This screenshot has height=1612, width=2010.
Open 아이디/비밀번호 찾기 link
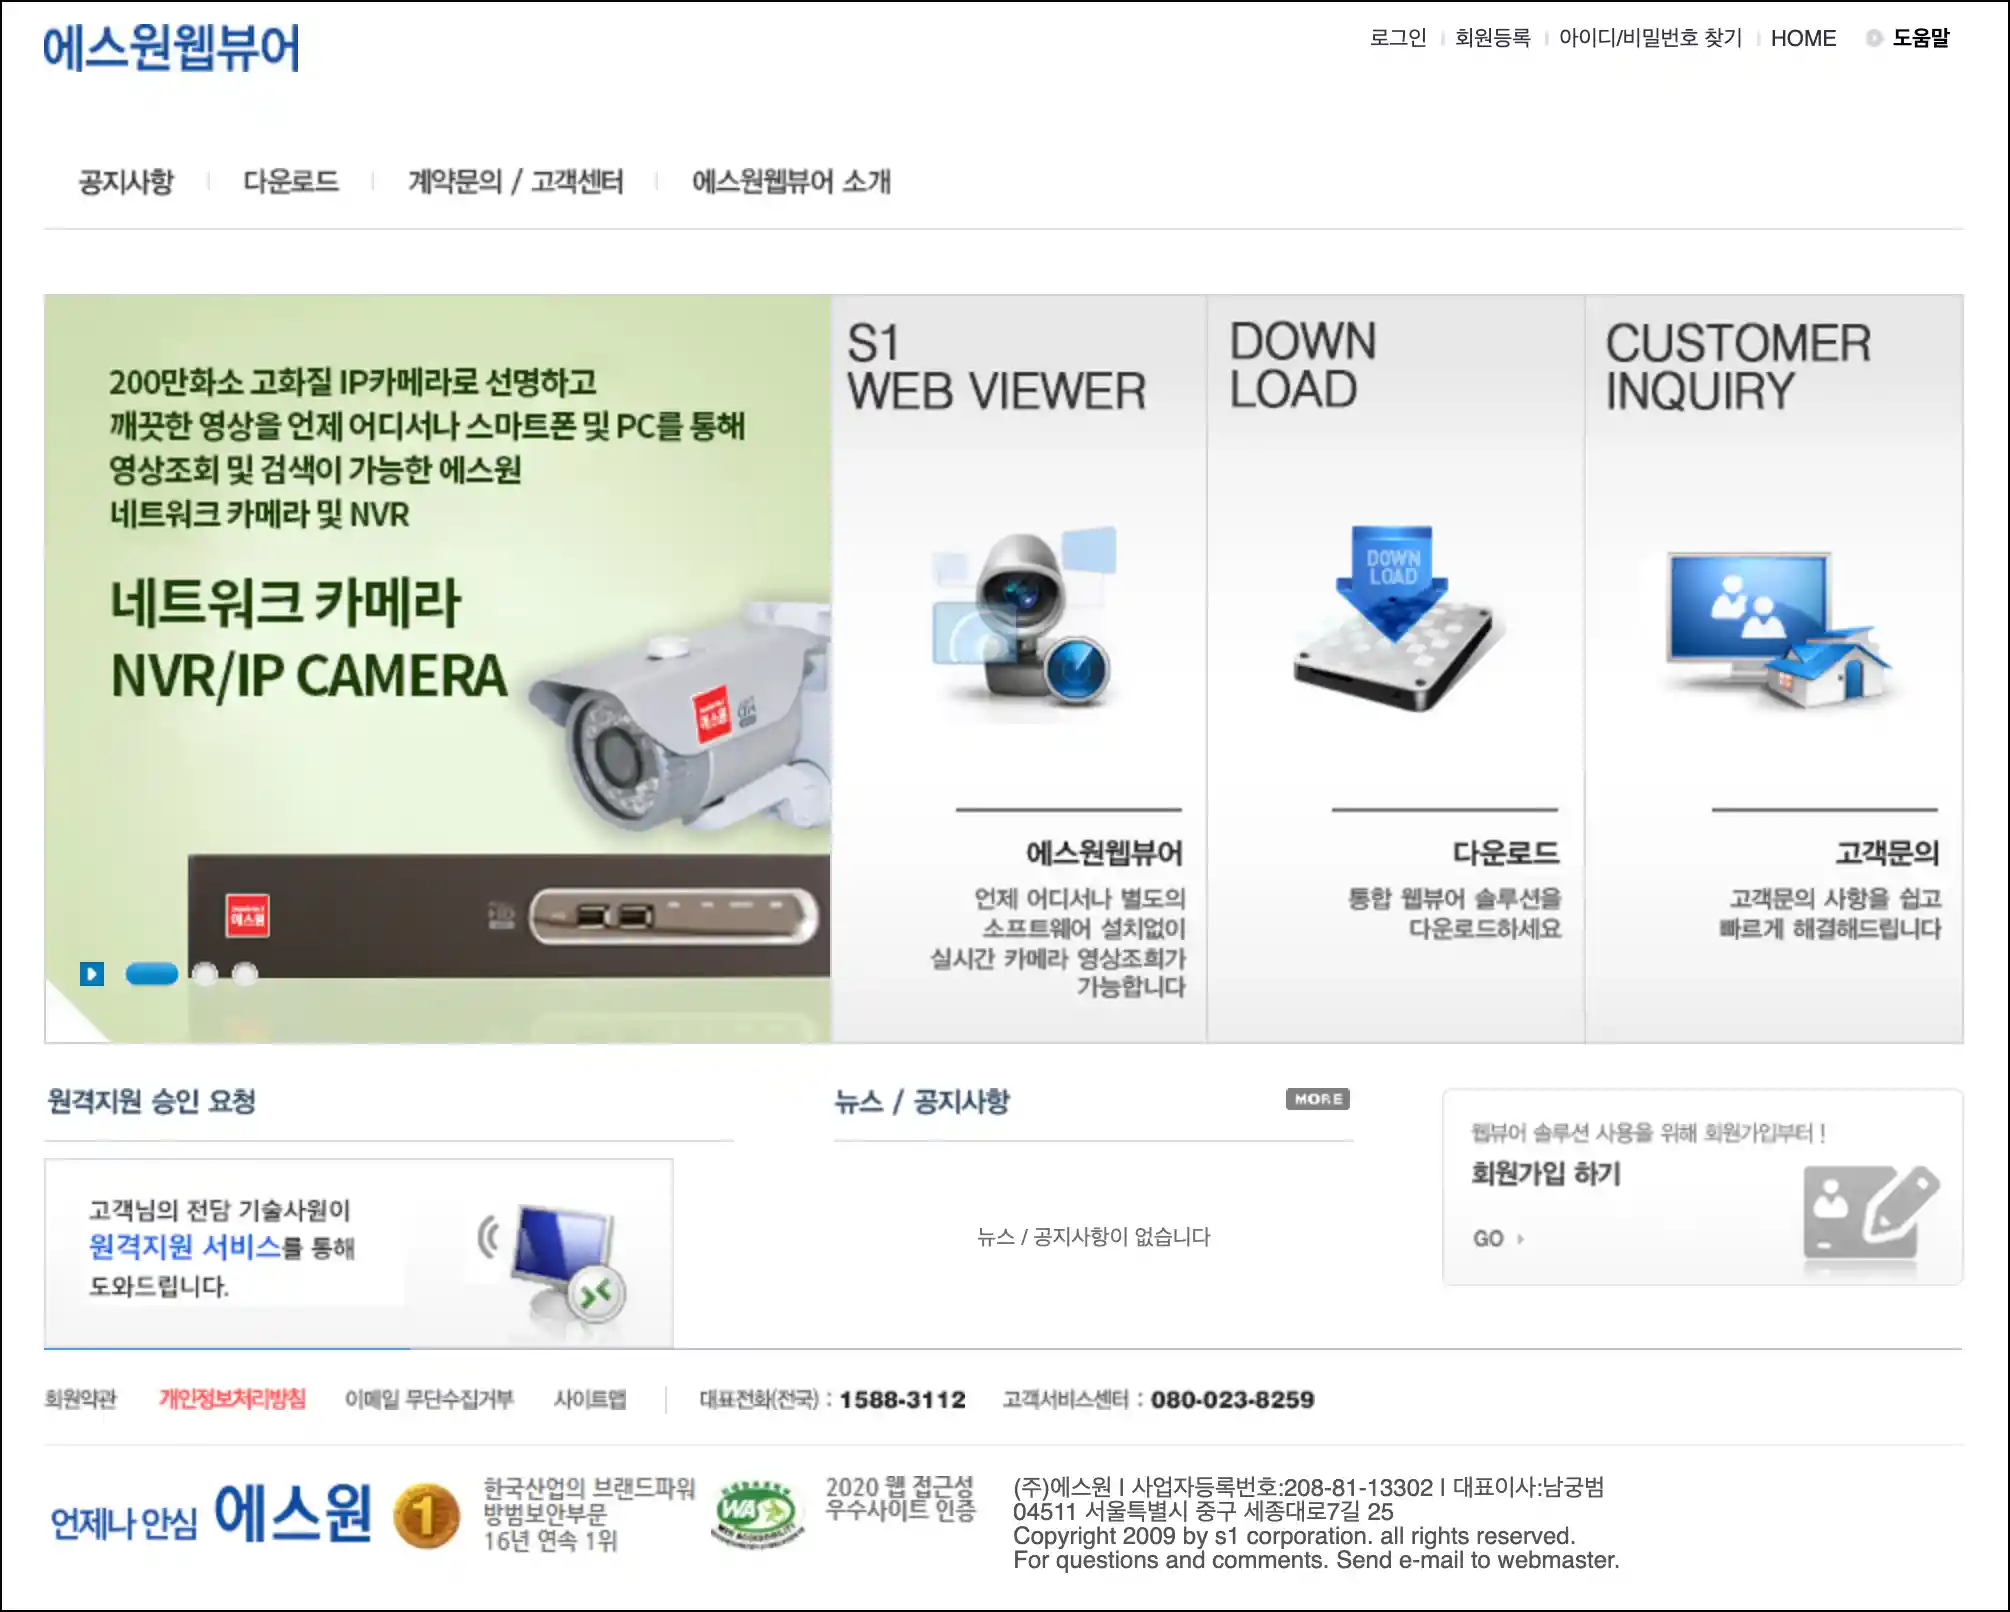(1650, 38)
